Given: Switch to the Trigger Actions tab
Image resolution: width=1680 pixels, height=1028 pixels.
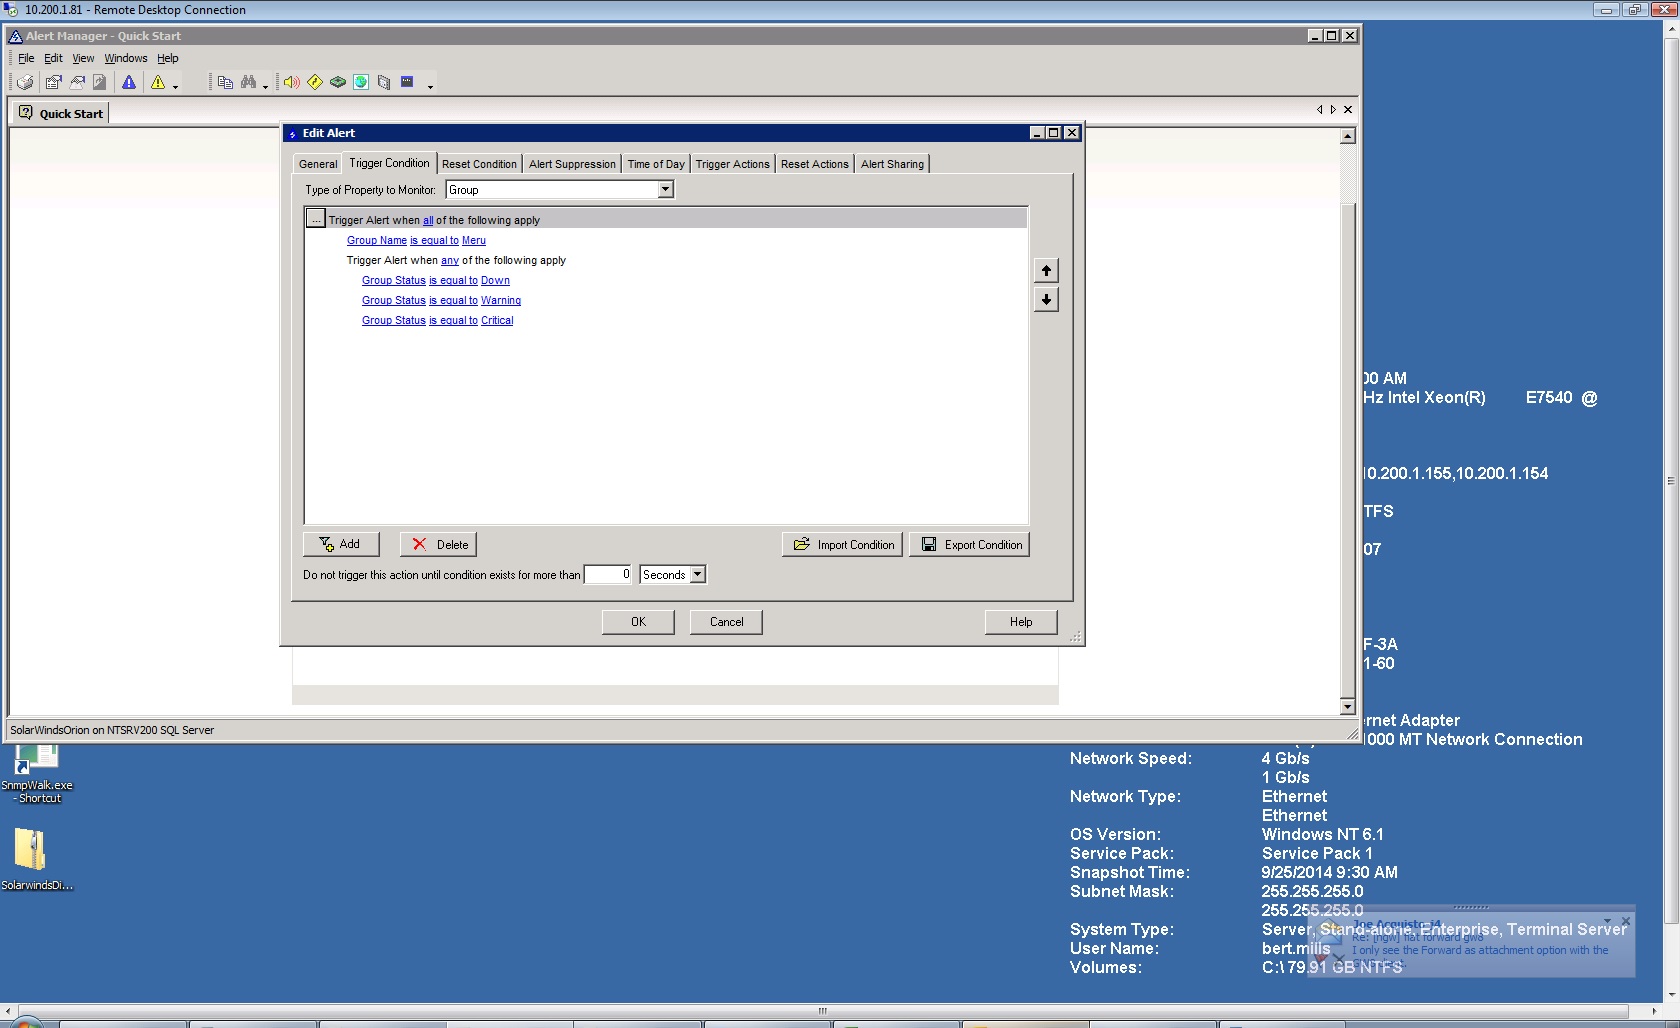Looking at the screenshot, I should 733,164.
